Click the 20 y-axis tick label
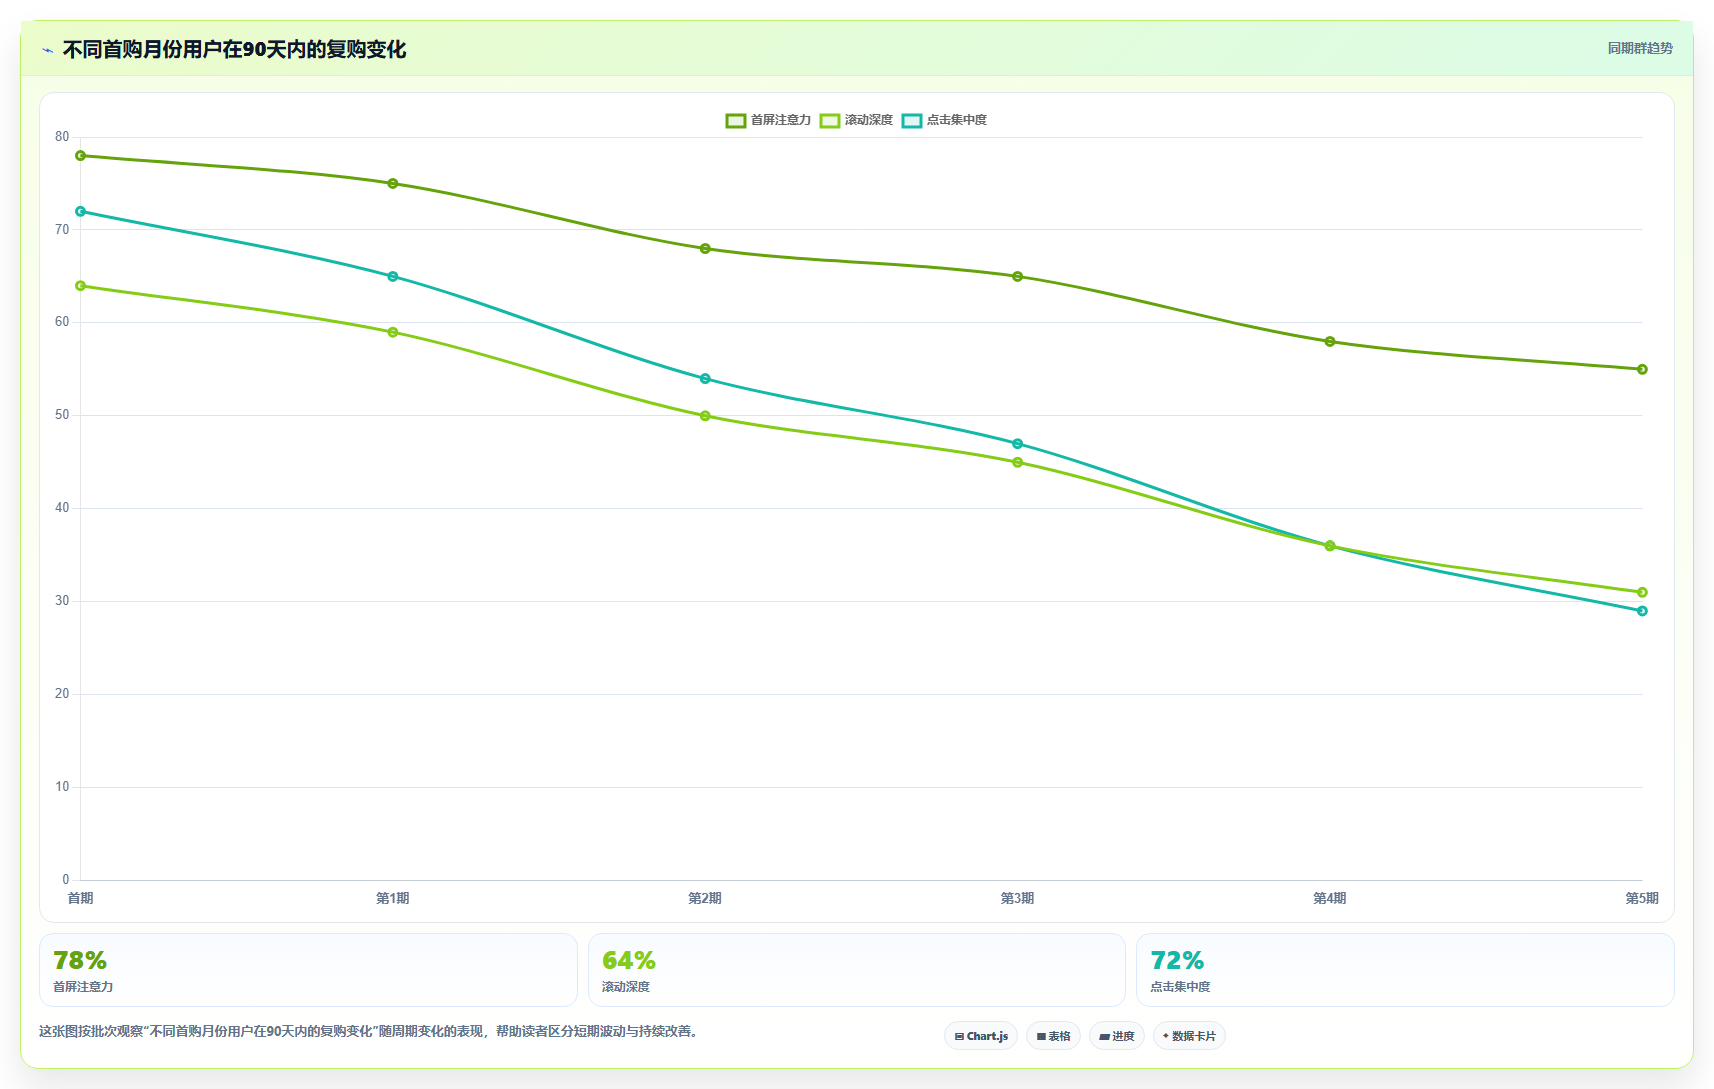Image resolution: width=1714 pixels, height=1089 pixels. pyautogui.click(x=63, y=694)
